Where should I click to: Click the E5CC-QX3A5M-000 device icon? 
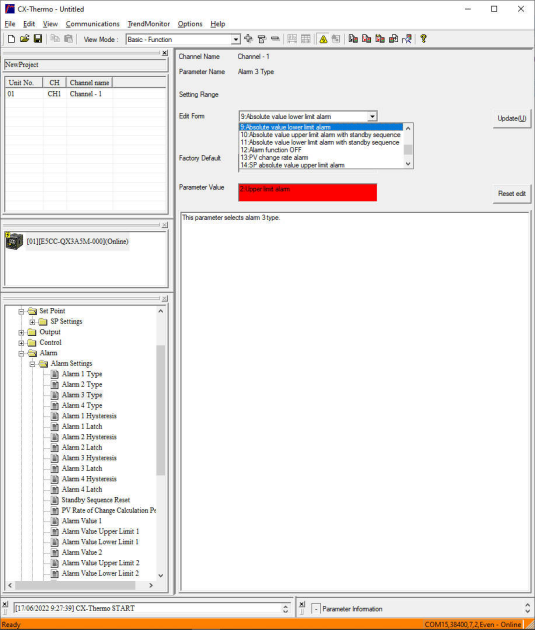14,241
